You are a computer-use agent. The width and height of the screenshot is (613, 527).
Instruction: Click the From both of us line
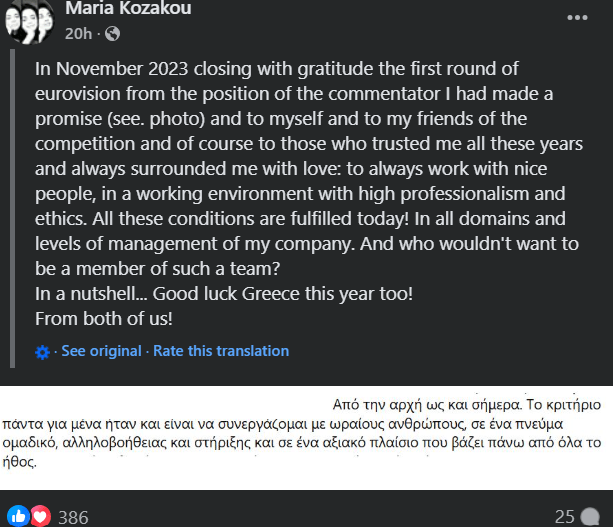pos(104,319)
